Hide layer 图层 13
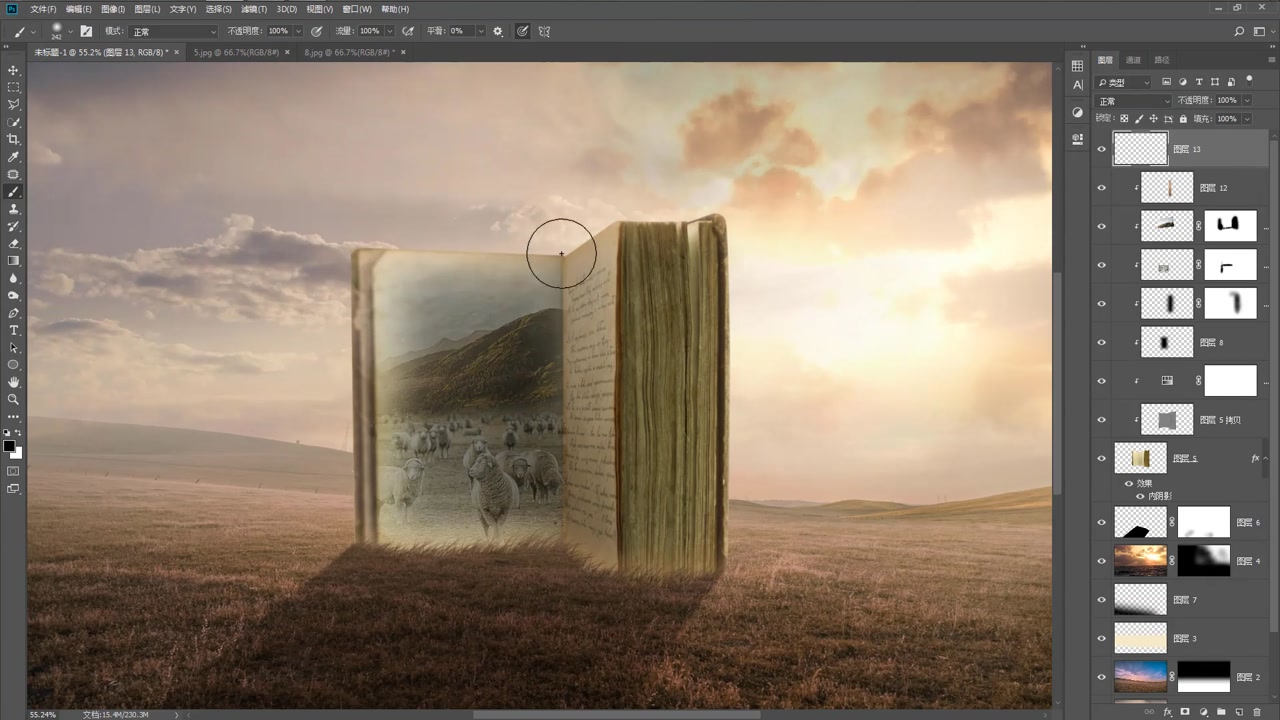 (1101, 149)
